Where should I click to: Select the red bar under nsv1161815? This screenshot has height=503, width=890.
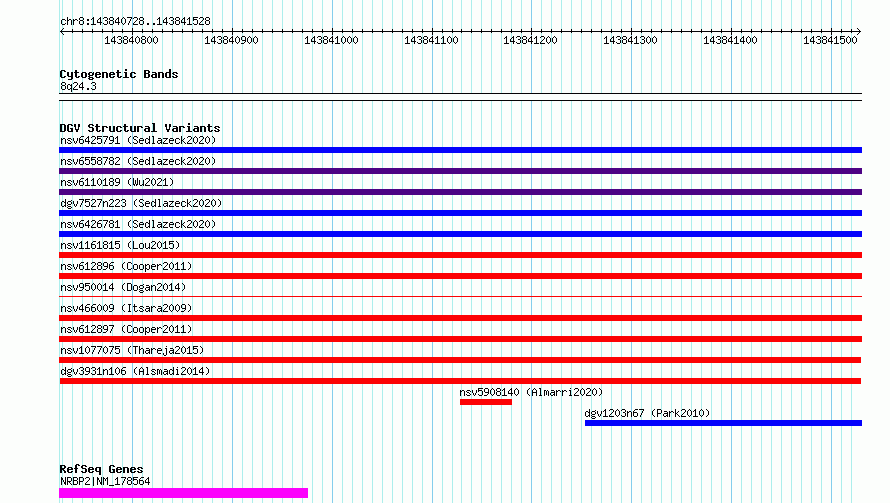[460, 255]
